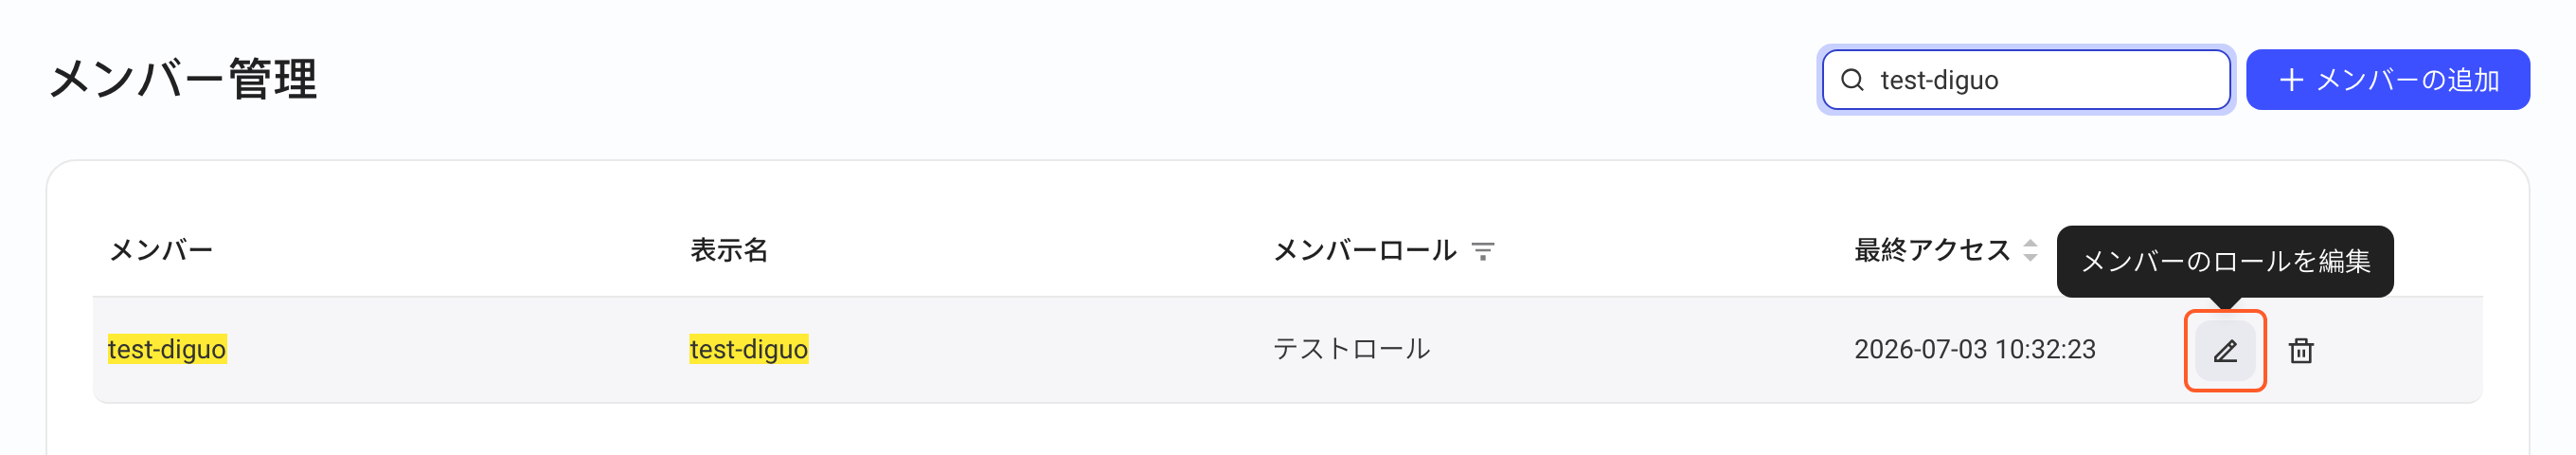Click the pencil edit role icon
Viewport: 2576px width, 455px height.
click(2225, 351)
